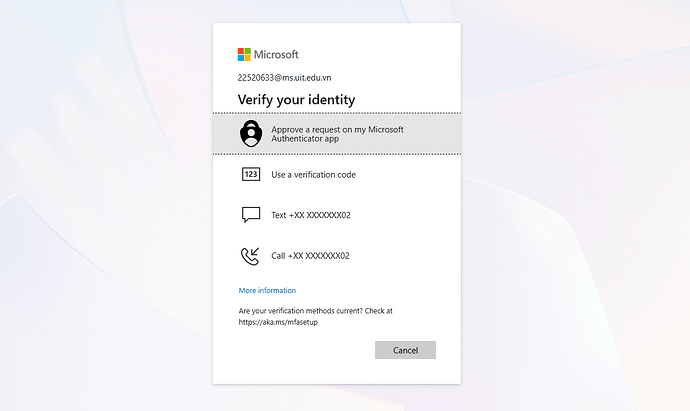Click the 'Are your verification methods current?' text
690x411 pixels.
click(301, 311)
